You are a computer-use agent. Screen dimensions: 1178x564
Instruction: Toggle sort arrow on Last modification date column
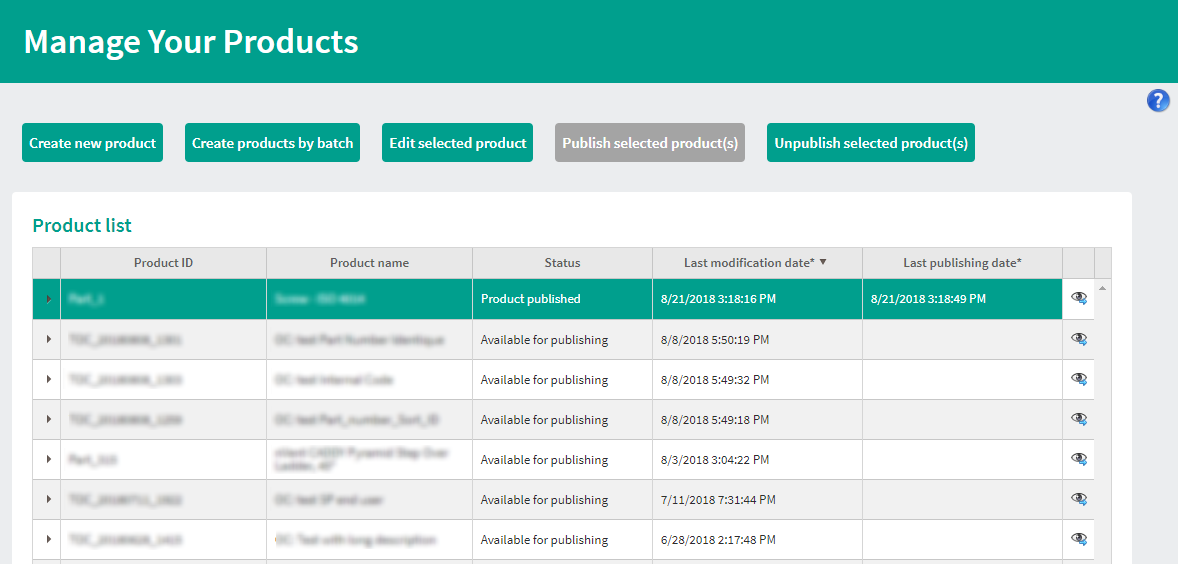pyautogui.click(x=823, y=262)
